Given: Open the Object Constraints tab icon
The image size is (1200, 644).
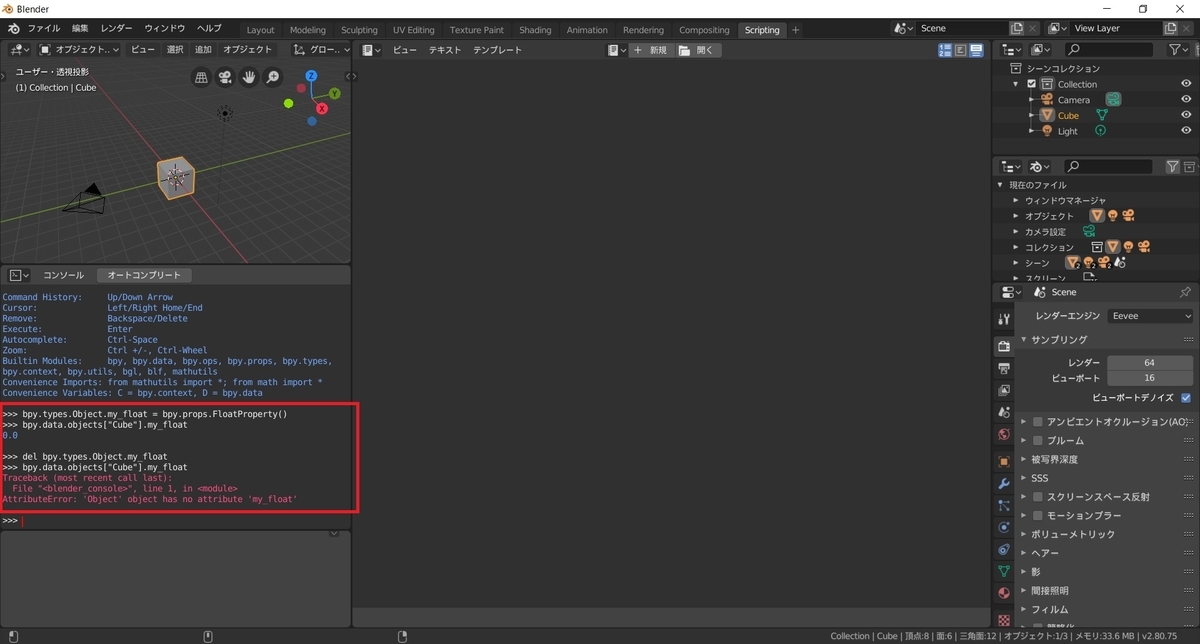Looking at the screenshot, I should point(1004,549).
